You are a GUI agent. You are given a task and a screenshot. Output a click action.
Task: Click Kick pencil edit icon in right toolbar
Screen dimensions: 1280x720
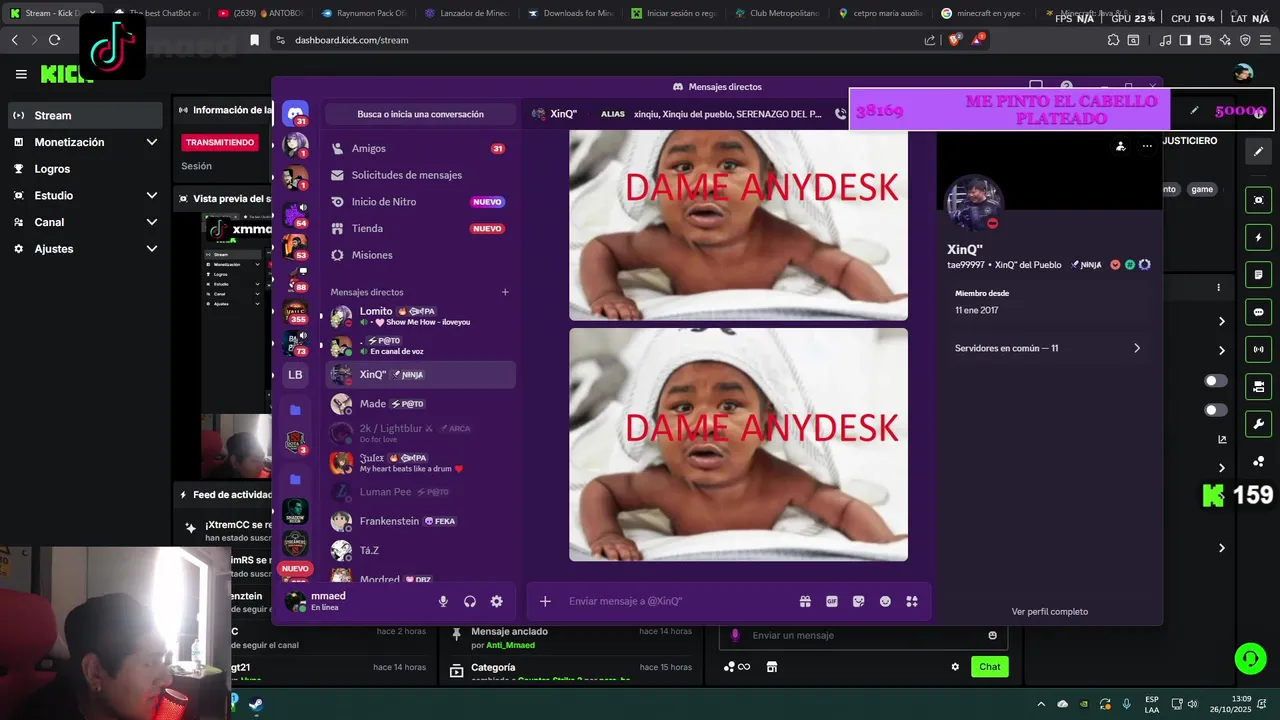(x=1259, y=151)
